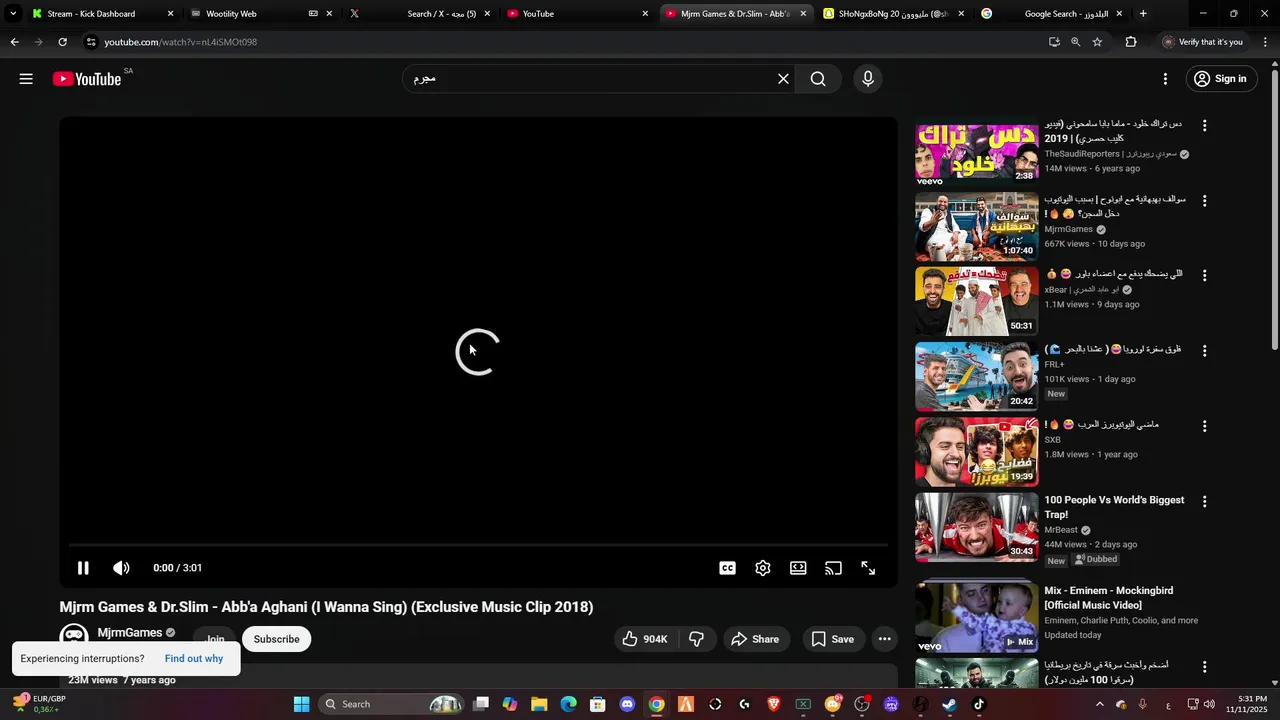The image size is (1280, 720).
Task: Mute the video volume
Action: tap(121, 568)
